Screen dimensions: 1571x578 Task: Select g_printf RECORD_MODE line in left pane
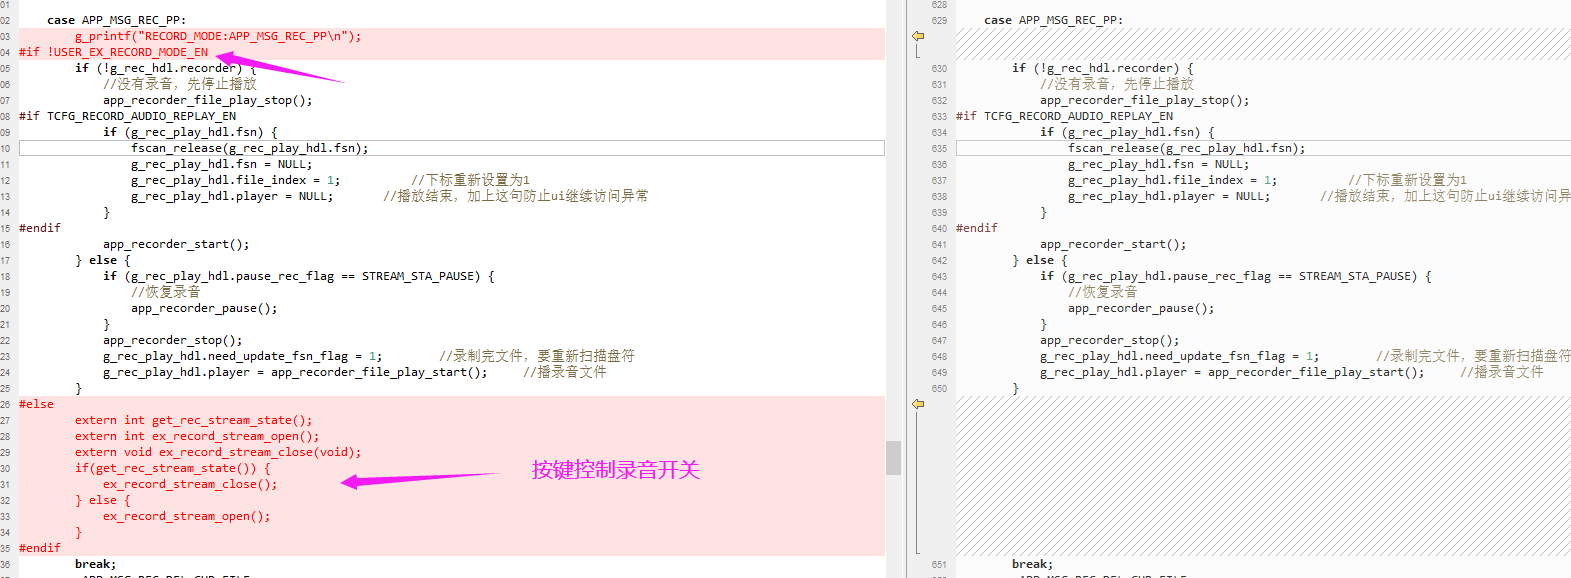pos(218,36)
